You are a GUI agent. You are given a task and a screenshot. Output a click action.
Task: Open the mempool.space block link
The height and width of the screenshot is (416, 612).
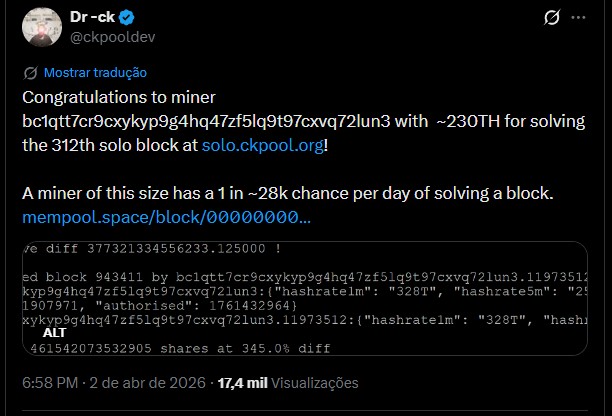coord(166,215)
